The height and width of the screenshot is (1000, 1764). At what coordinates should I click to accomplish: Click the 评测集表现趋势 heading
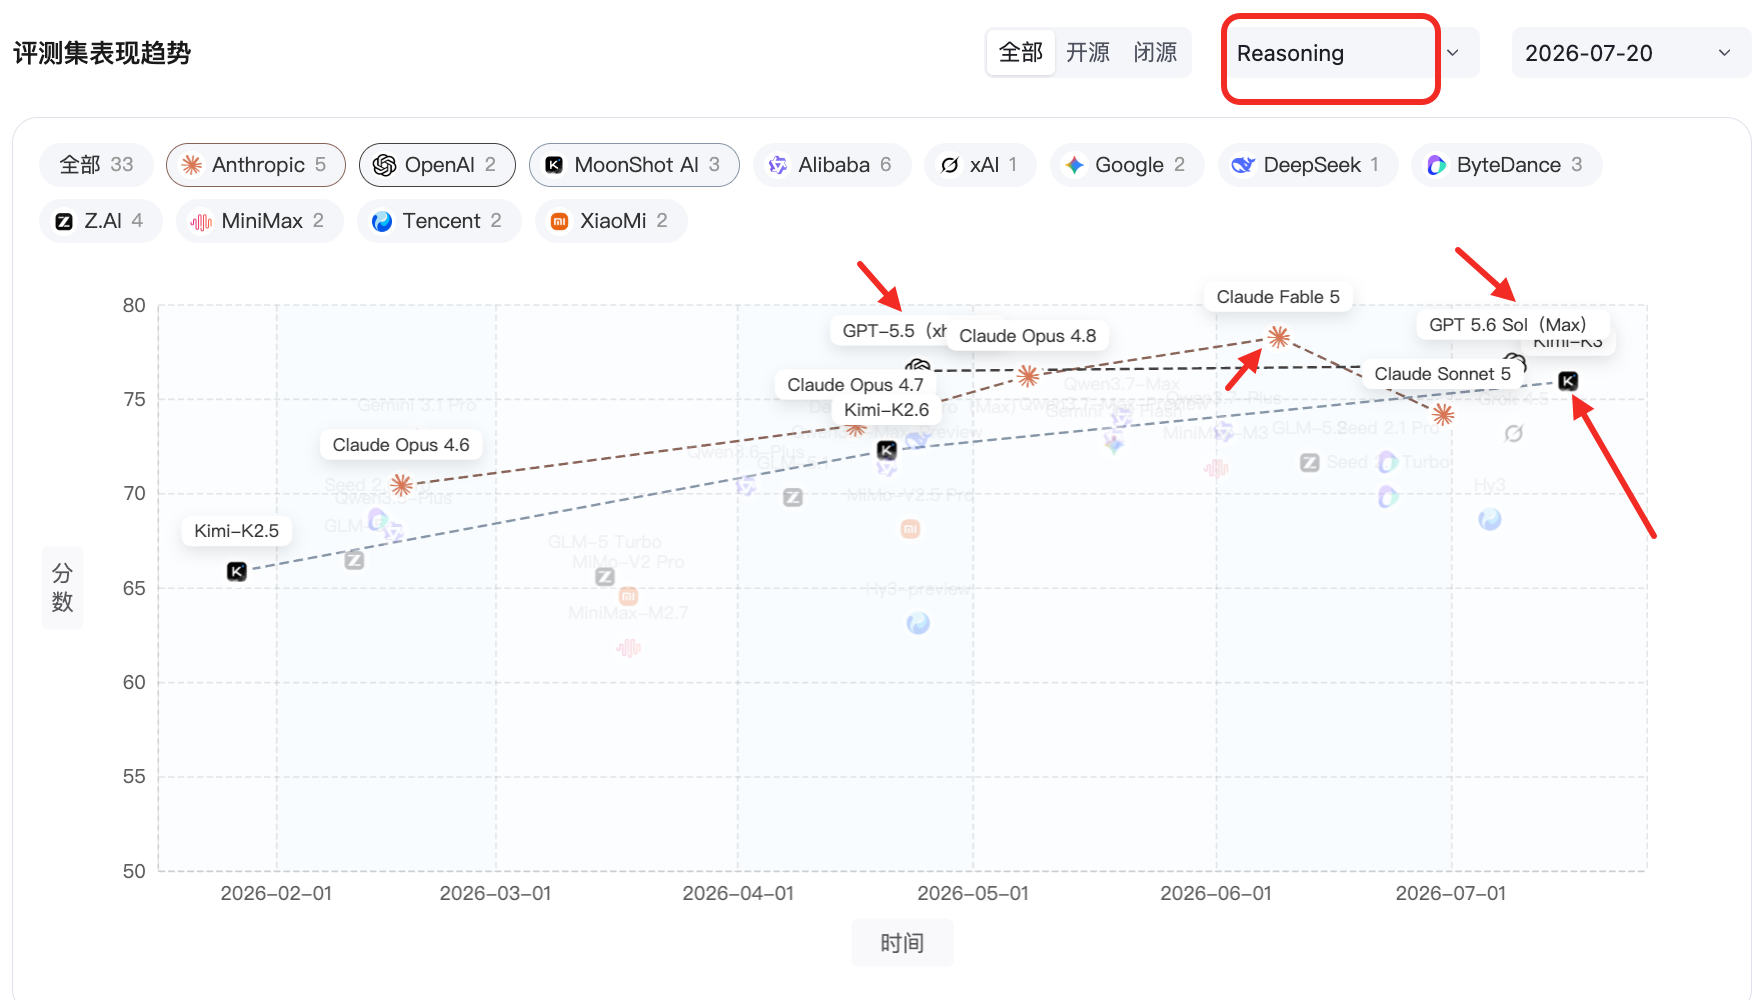point(102,53)
